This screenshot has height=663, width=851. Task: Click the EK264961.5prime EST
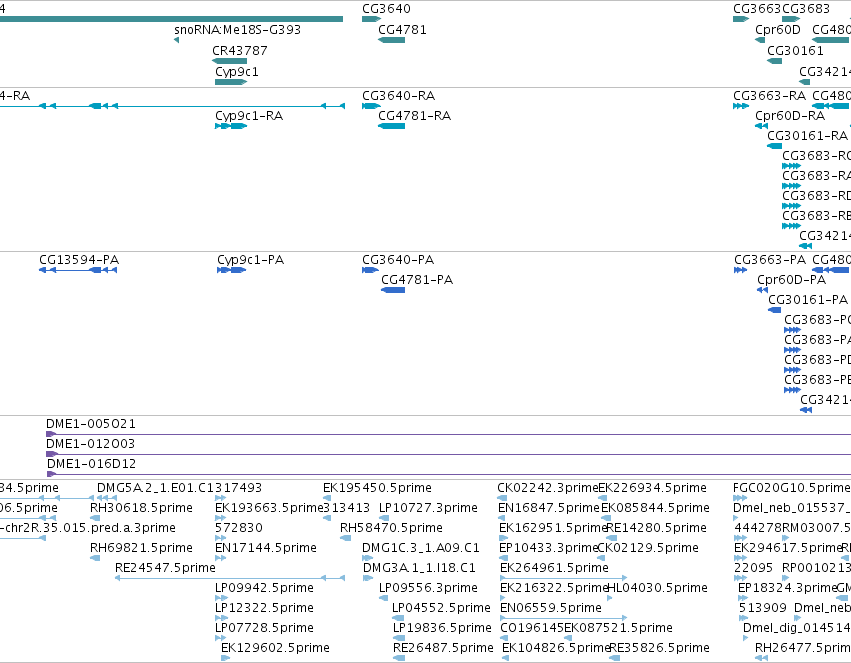563,578
